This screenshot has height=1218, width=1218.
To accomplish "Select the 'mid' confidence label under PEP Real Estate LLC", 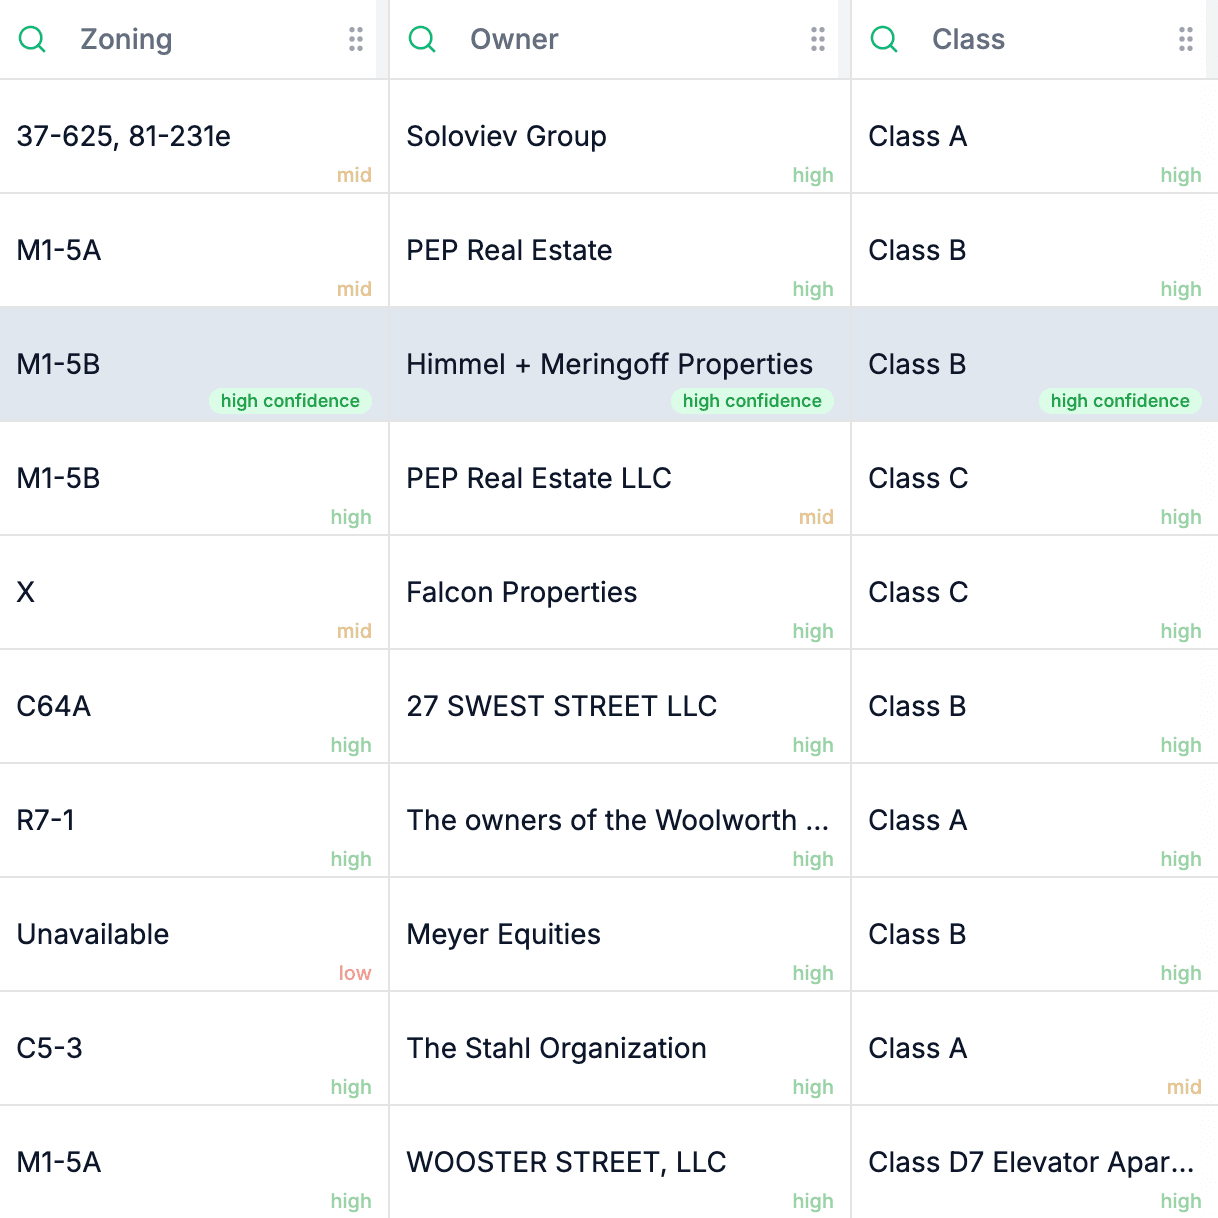I will point(816,517).
